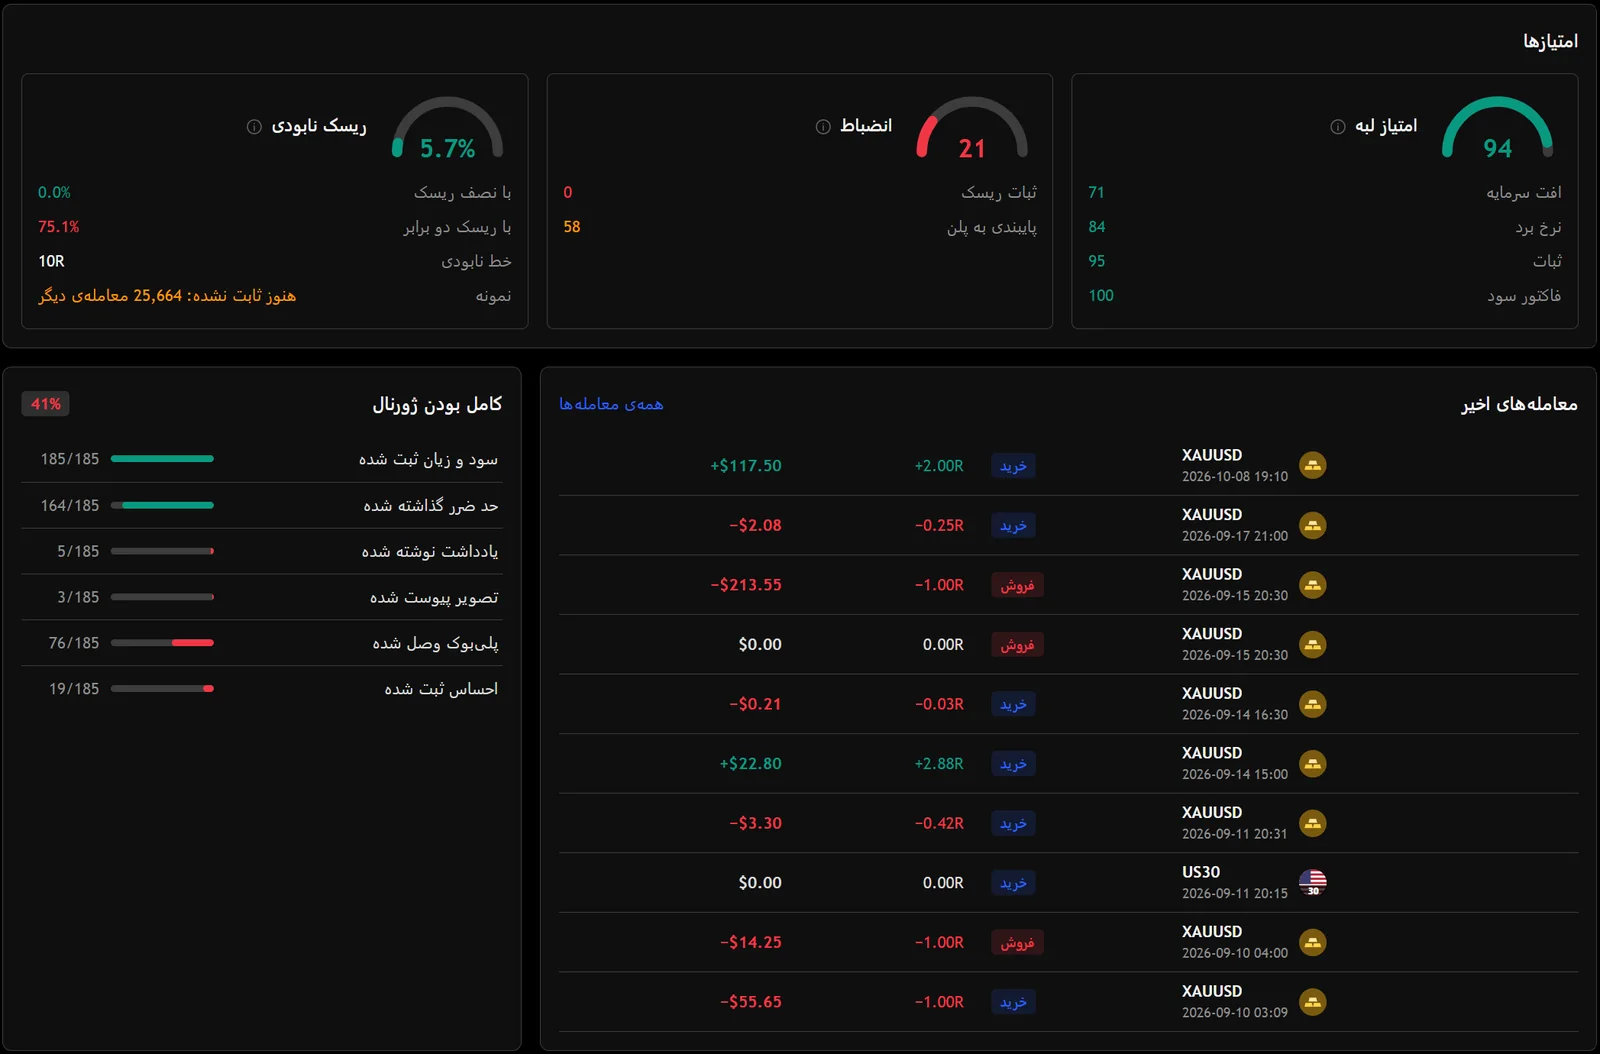Viewport: 1600px width, 1054px height.
Task: Click the 21 discipline score gauge
Action: tap(972, 130)
